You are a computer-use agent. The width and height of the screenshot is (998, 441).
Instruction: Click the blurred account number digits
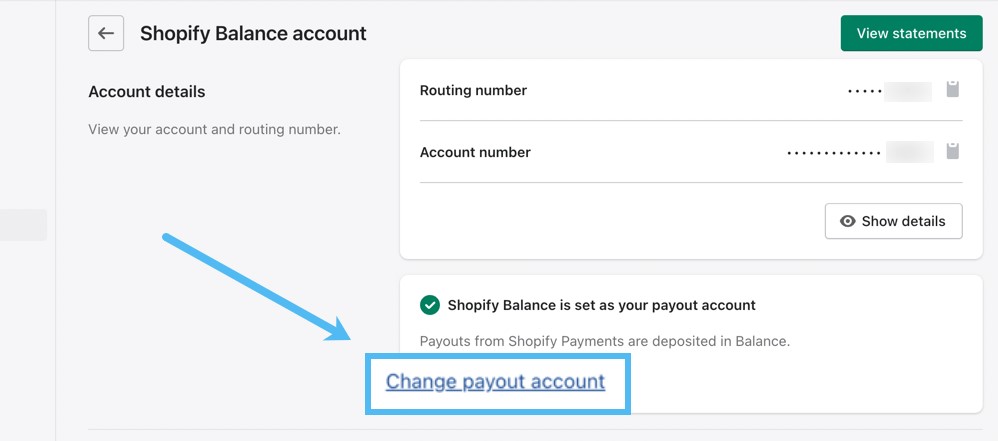[x=910, y=152]
